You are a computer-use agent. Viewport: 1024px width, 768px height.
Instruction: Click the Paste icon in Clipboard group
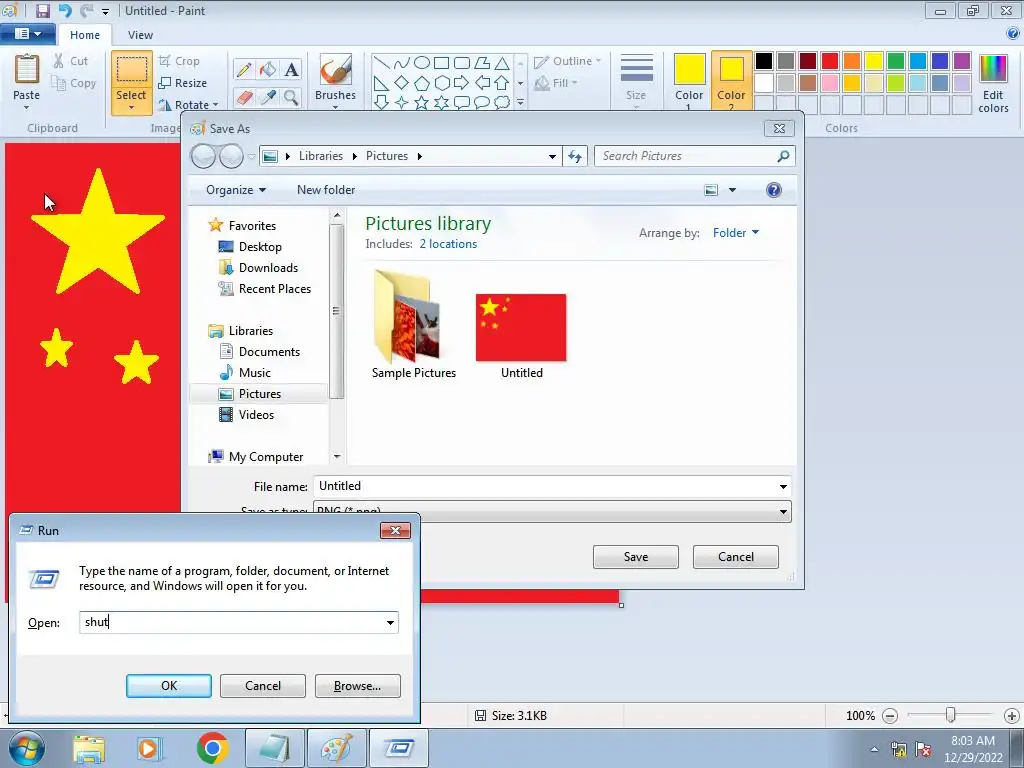coord(27,70)
